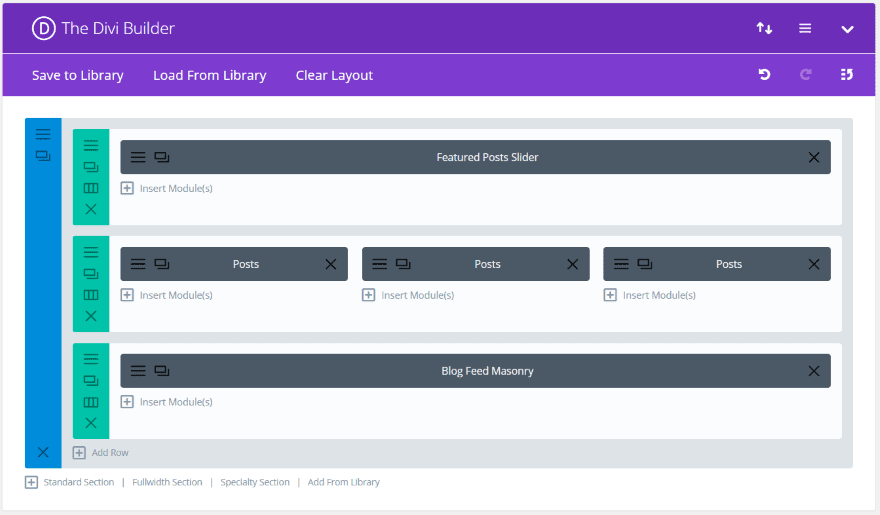Select the Featured Posts Slider module title
The width and height of the screenshot is (880, 515).
click(487, 157)
